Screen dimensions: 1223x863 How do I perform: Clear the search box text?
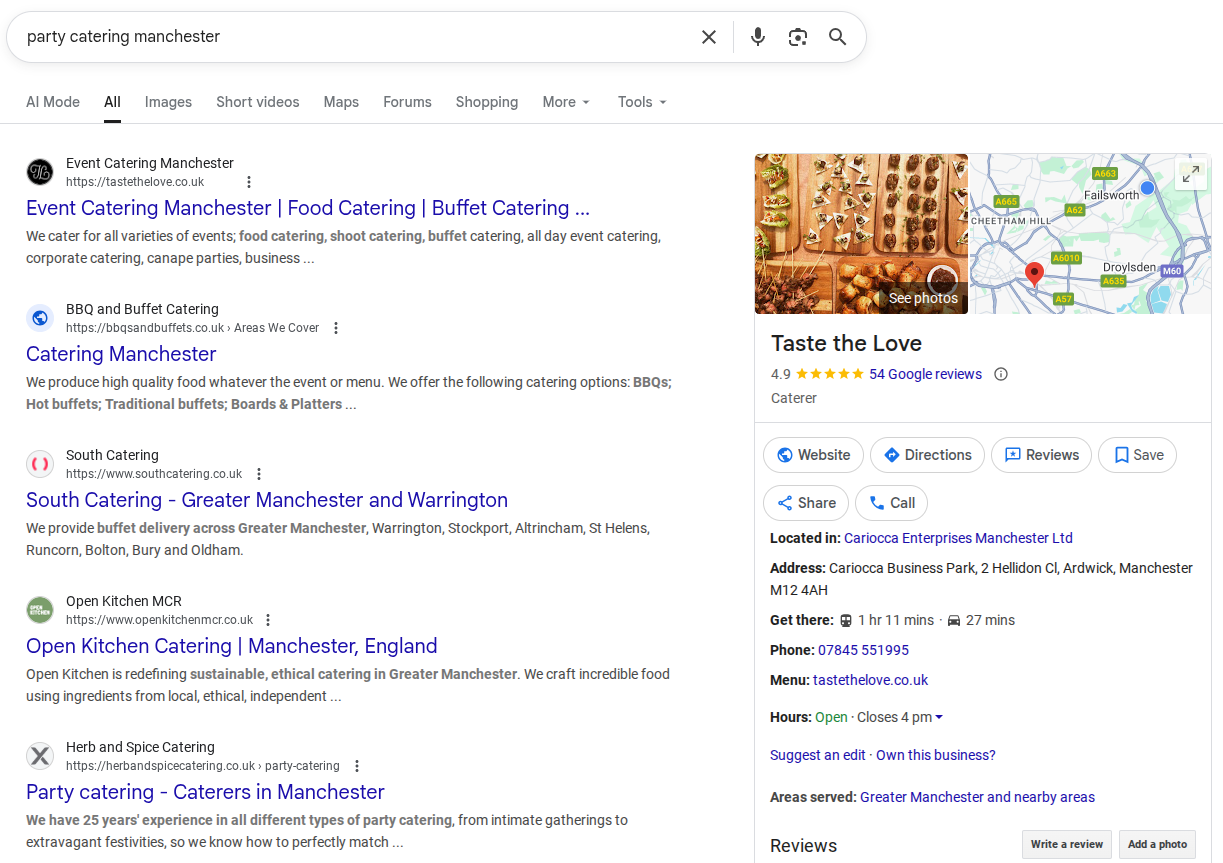tap(709, 37)
